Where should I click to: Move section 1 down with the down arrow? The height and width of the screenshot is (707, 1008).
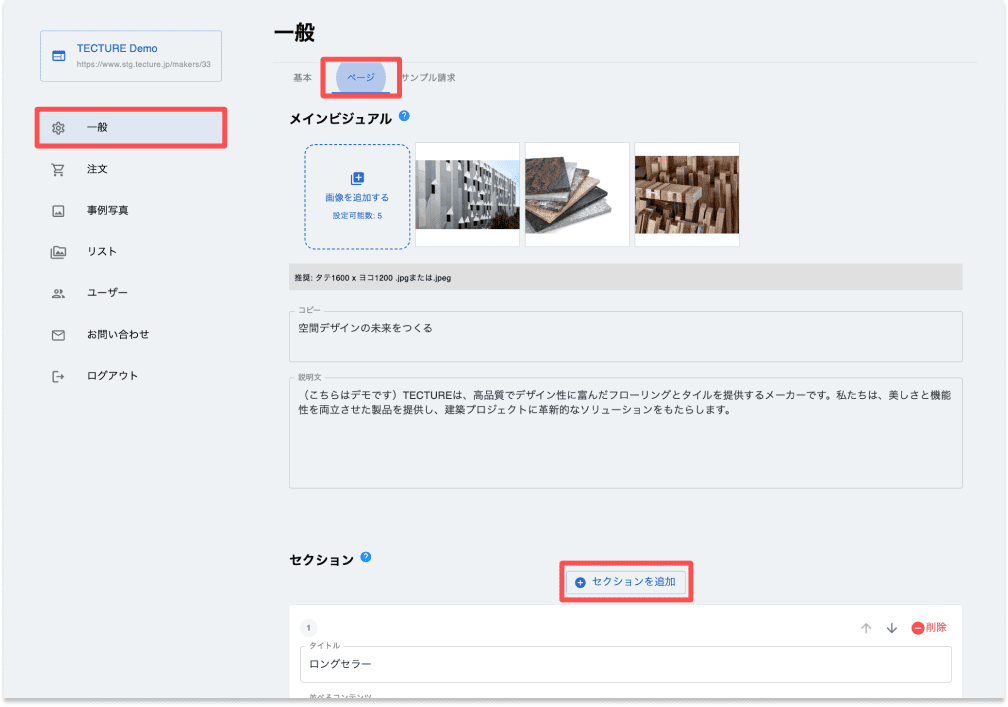891,627
